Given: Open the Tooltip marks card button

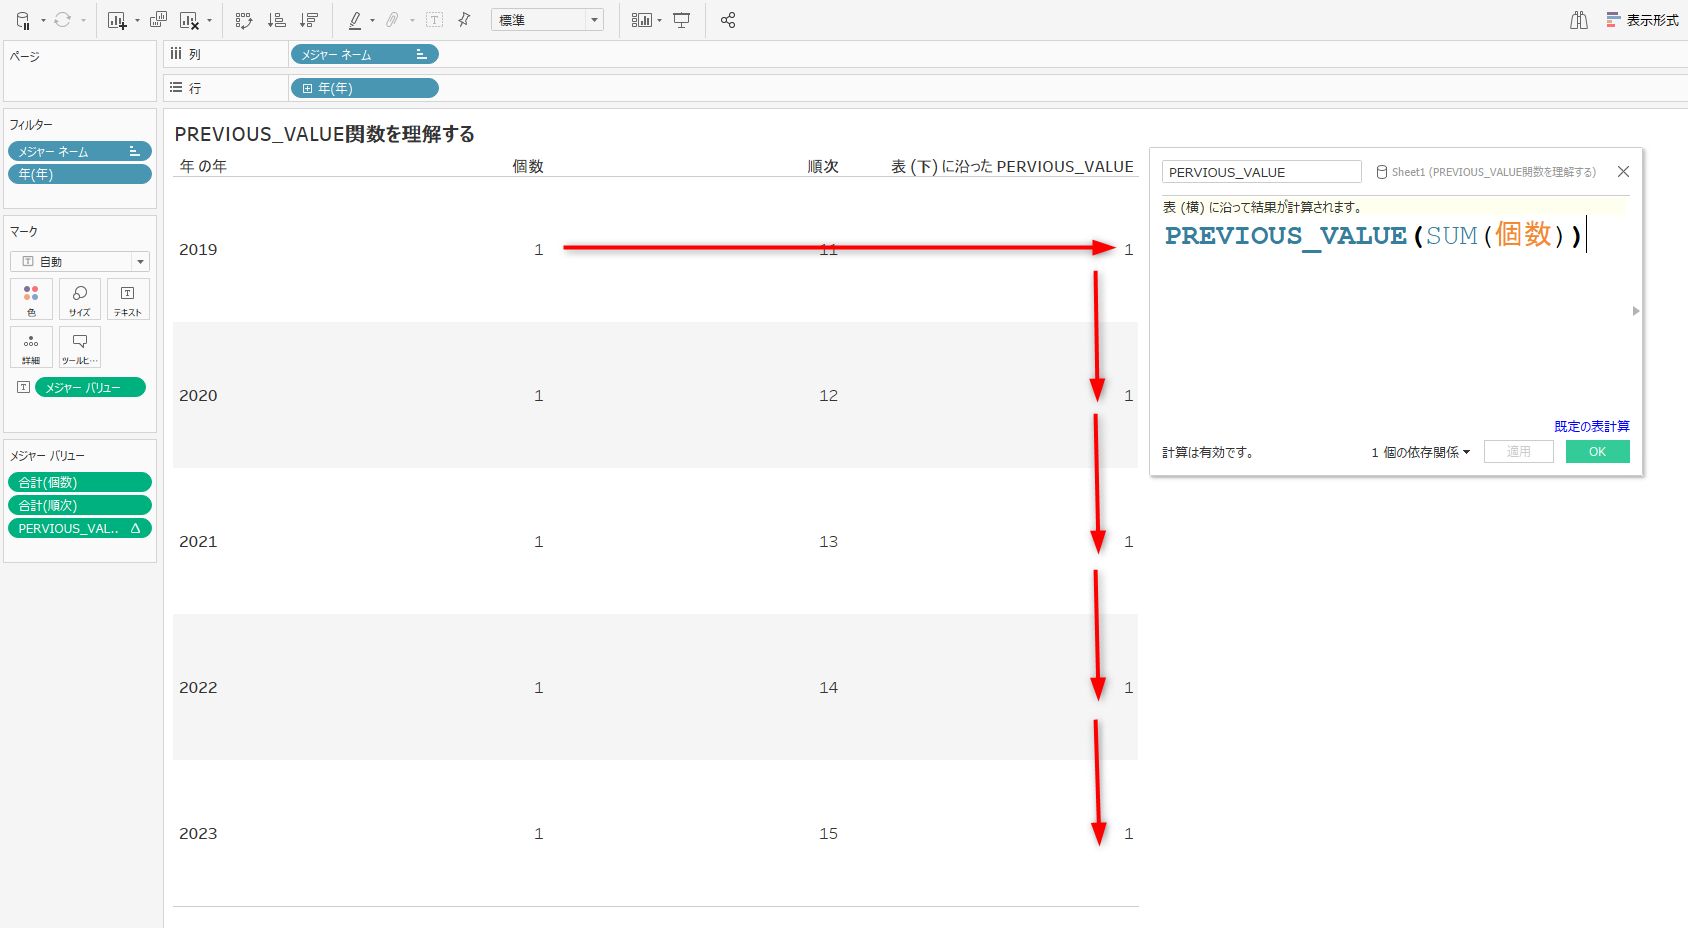Looking at the screenshot, I should [x=80, y=347].
